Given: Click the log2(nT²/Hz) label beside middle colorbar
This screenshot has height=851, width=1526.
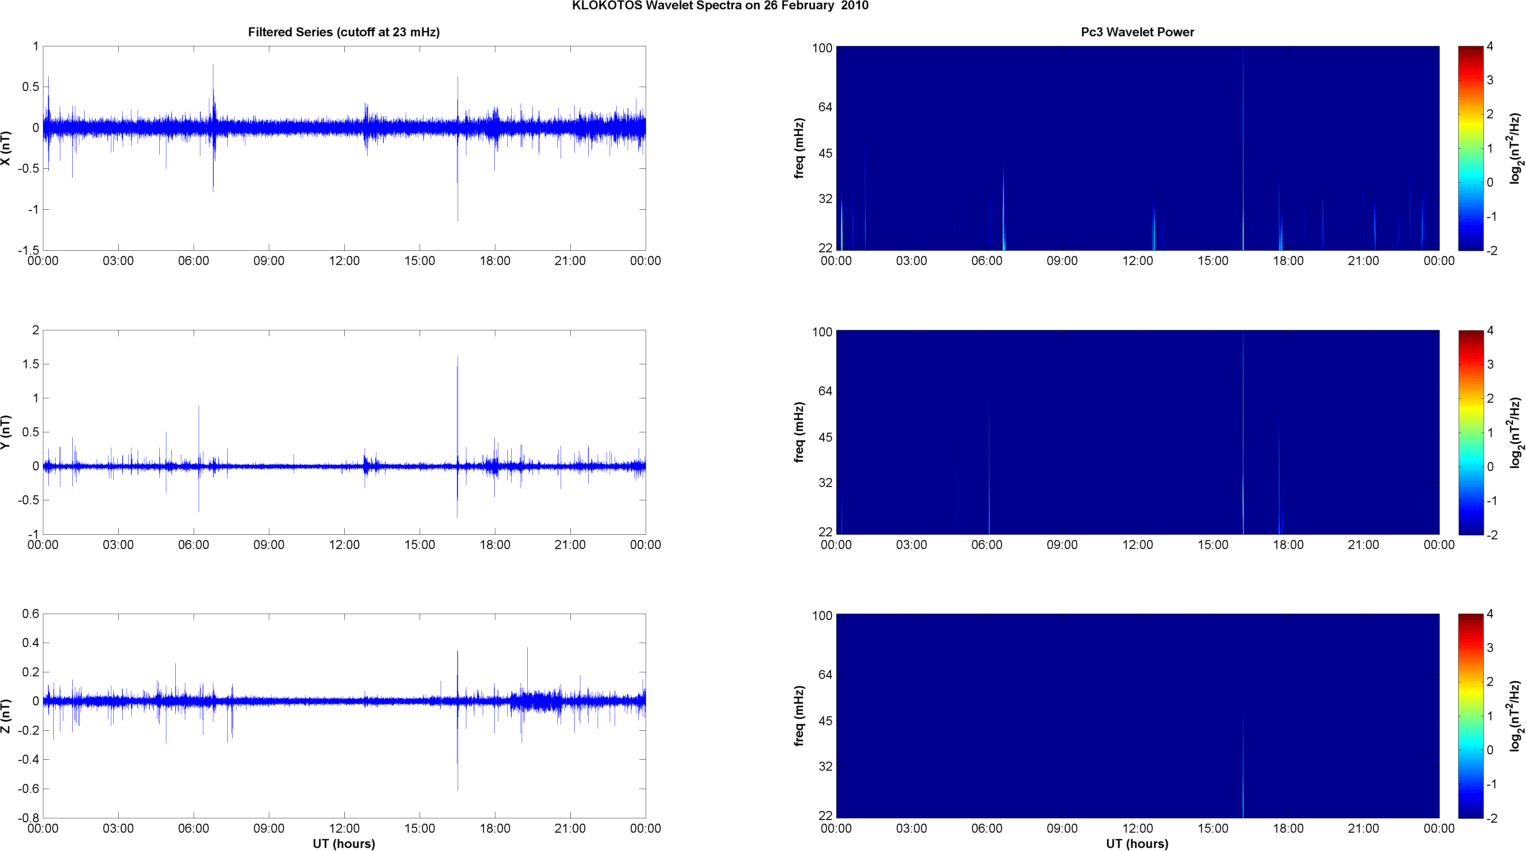Looking at the screenshot, I should coord(1516,432).
